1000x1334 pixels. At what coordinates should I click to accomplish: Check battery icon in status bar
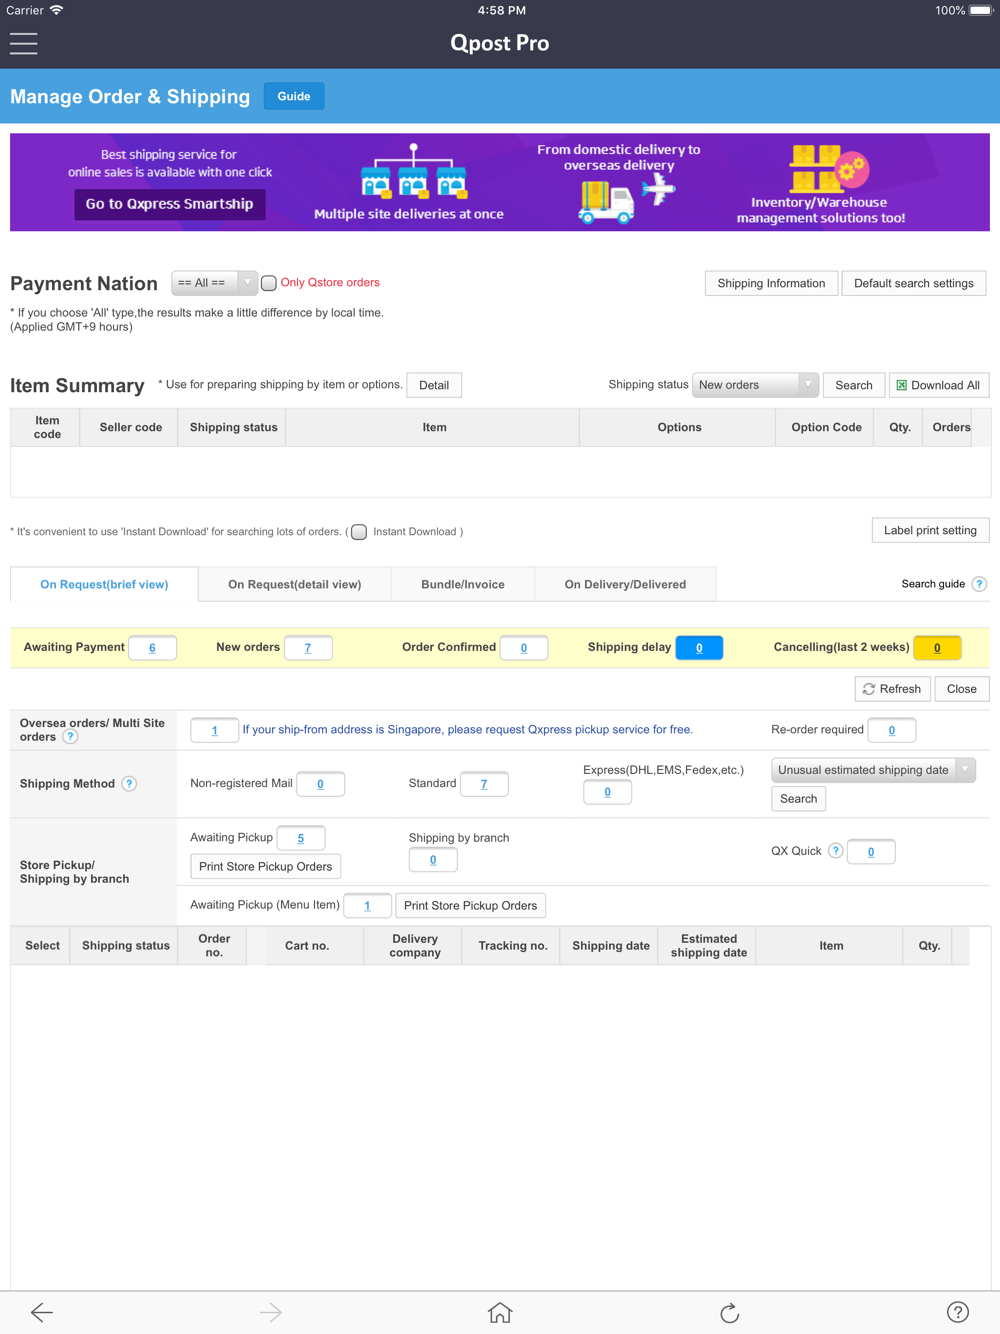[981, 10]
